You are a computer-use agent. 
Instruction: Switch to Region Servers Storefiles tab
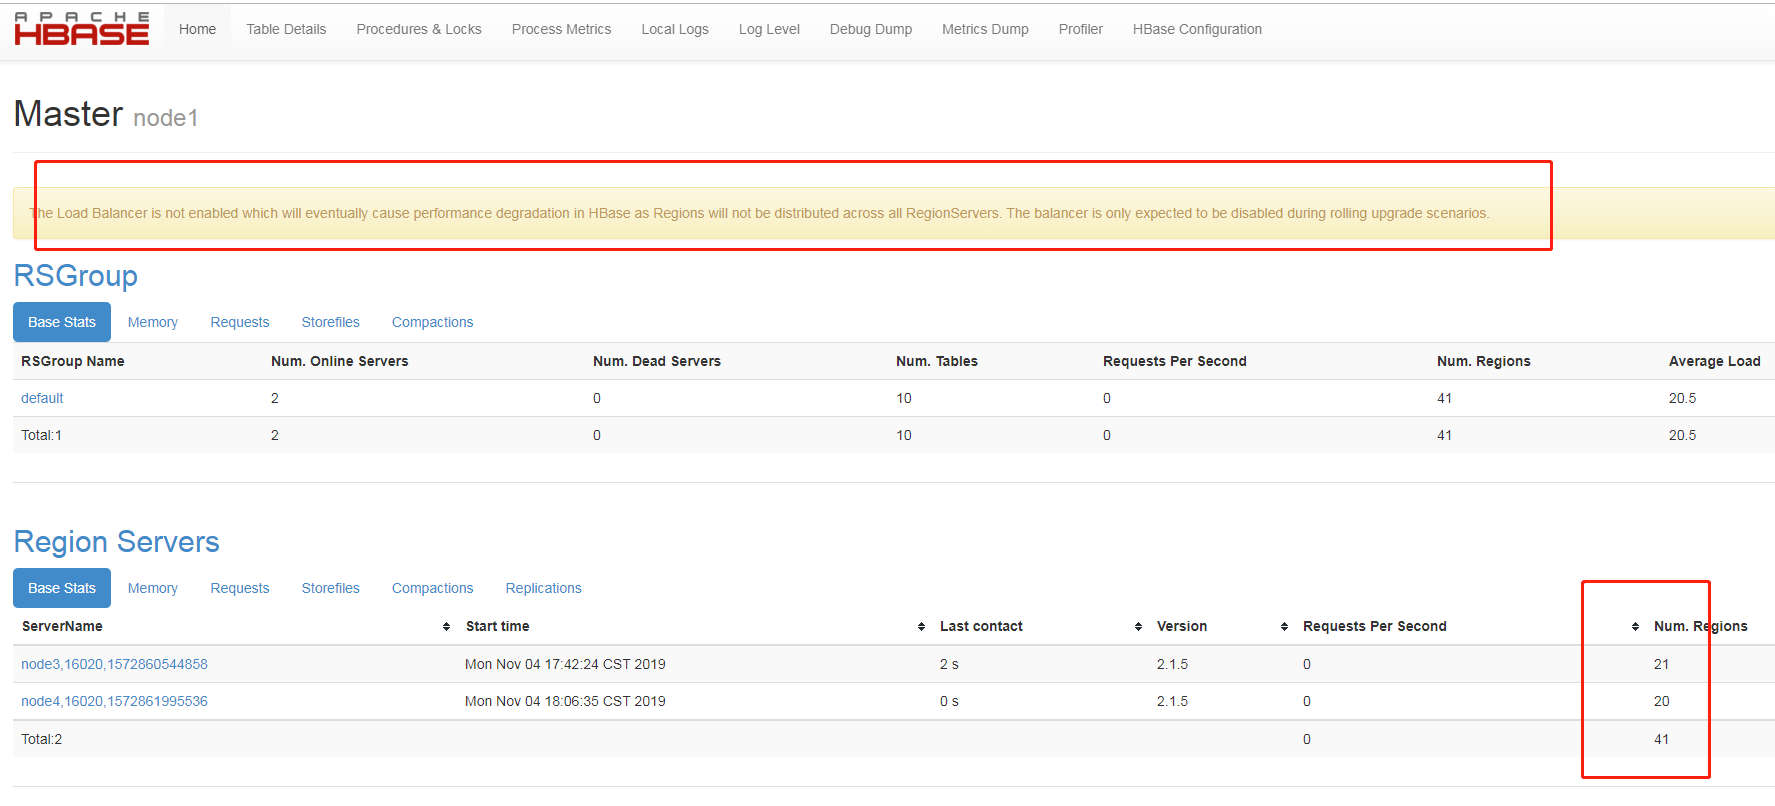tap(330, 588)
